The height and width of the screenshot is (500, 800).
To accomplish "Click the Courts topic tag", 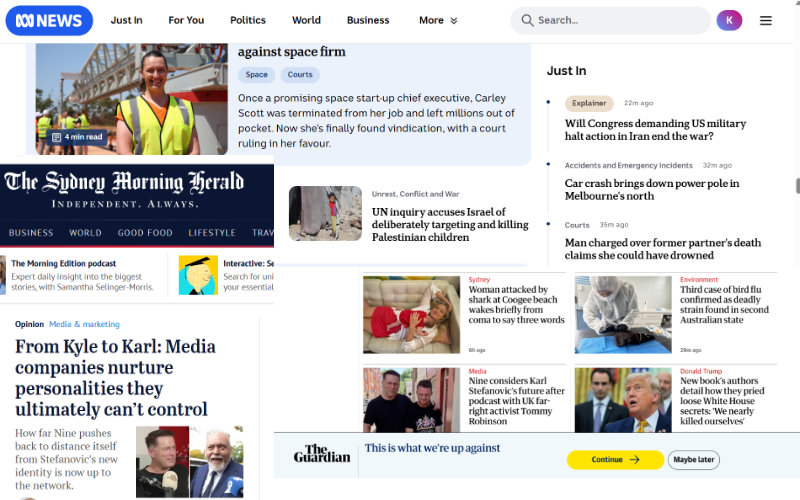I will click(x=300, y=74).
